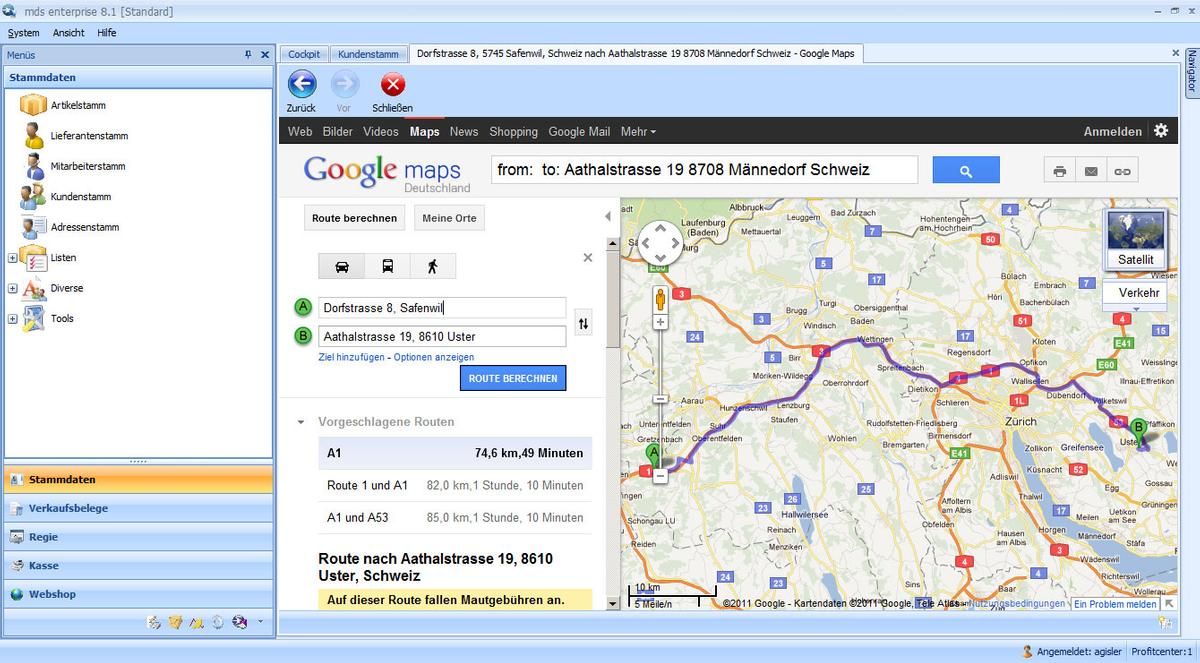
Task: Open the Kasse navigation group
Action: tap(138, 565)
